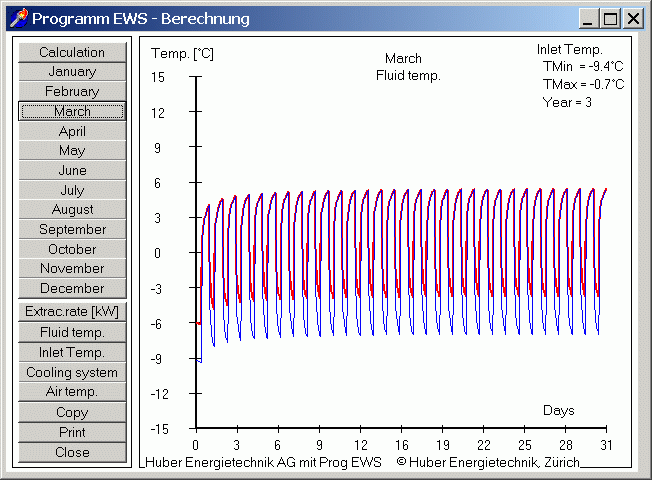Image resolution: width=652 pixels, height=480 pixels.
Task: Click 'Huber Energietechnik AG mit Prog EWS' footer
Action: pos(263,462)
